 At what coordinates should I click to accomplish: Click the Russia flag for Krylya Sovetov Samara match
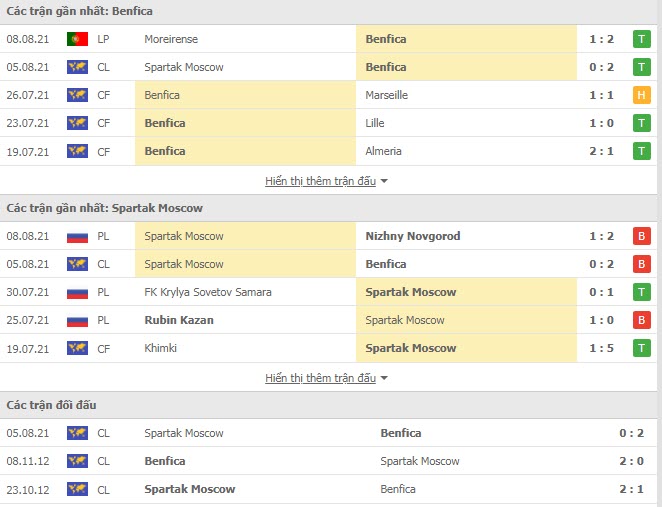(x=77, y=292)
